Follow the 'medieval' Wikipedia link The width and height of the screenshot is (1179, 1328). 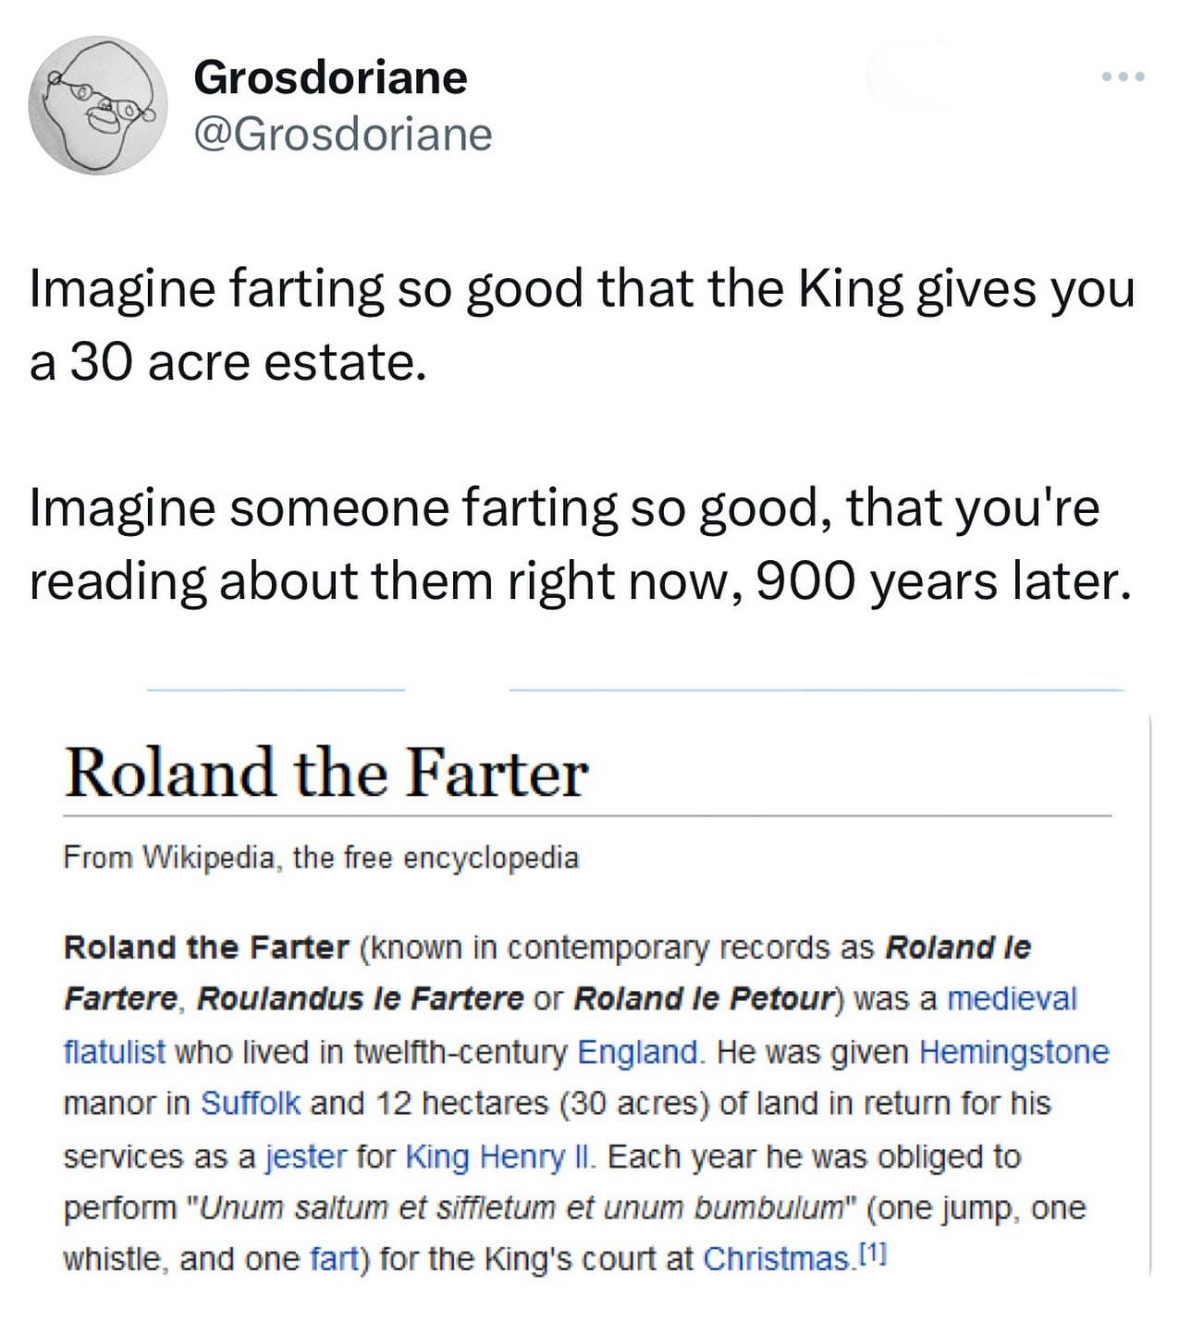click(x=1011, y=998)
